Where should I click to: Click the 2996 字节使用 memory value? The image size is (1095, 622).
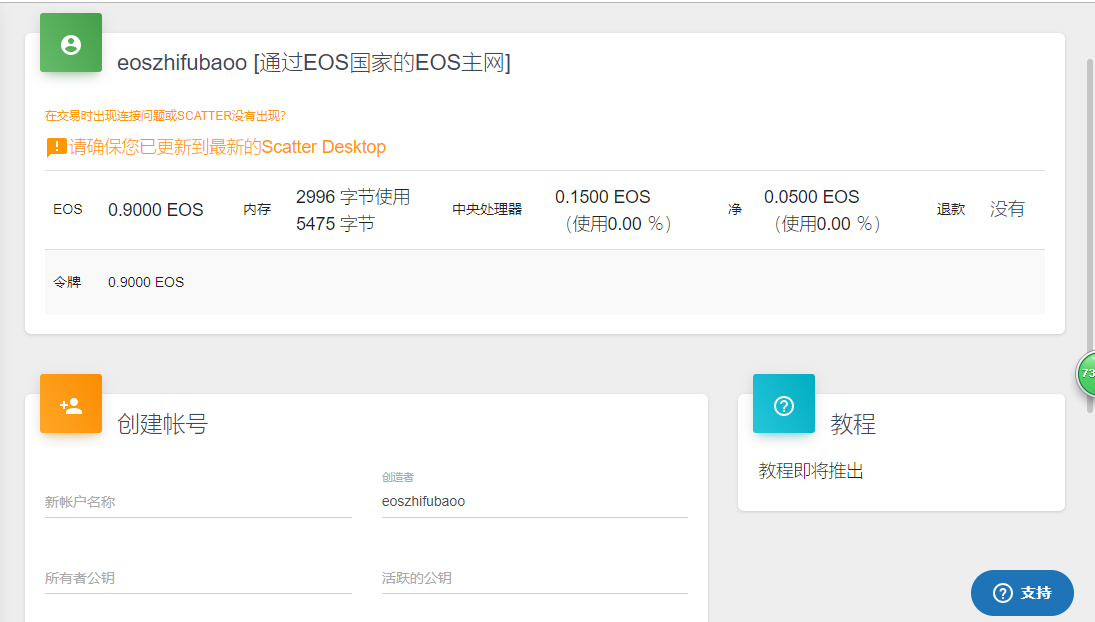coord(353,197)
